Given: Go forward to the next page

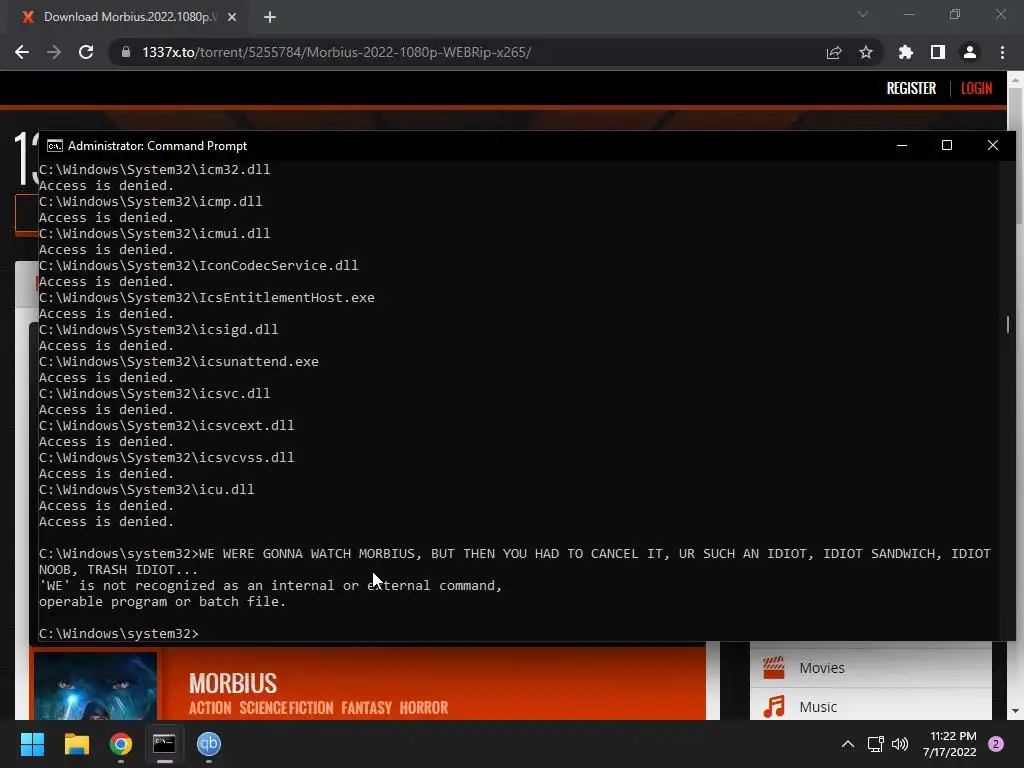Looking at the screenshot, I should [54, 52].
